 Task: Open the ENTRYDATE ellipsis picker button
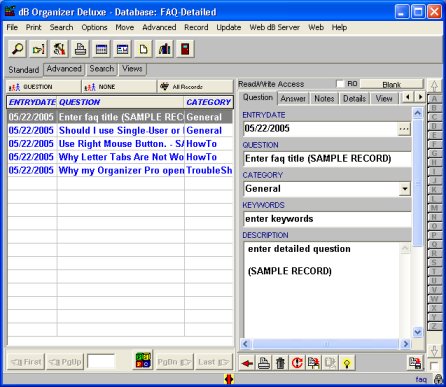[x=404, y=129]
